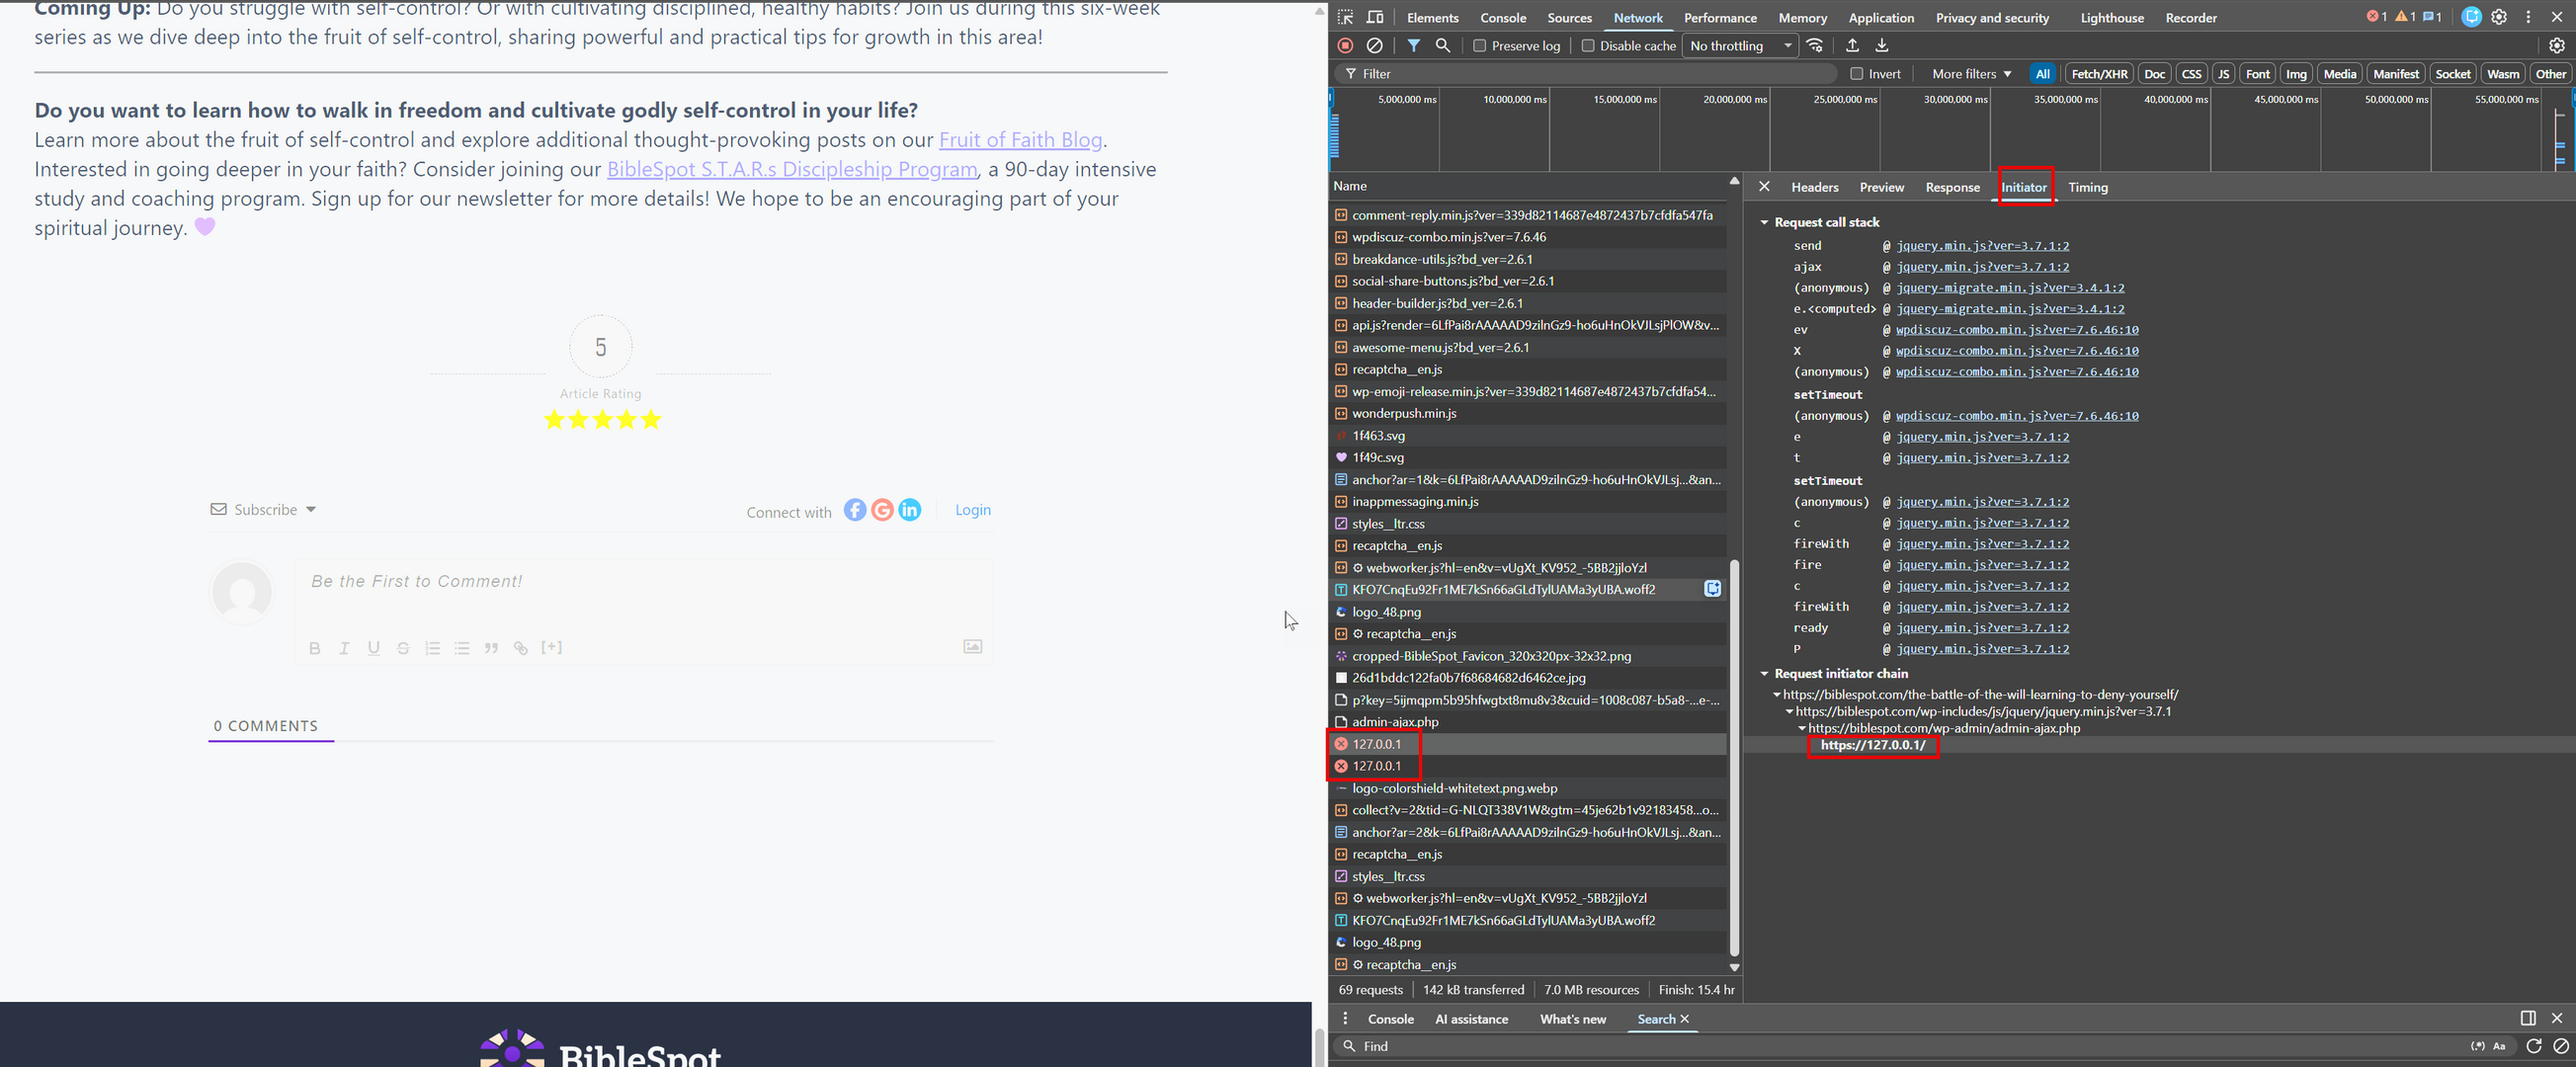Open the No throttling dropdown
Screen dimensions: 2576x1067
tap(1740, 46)
